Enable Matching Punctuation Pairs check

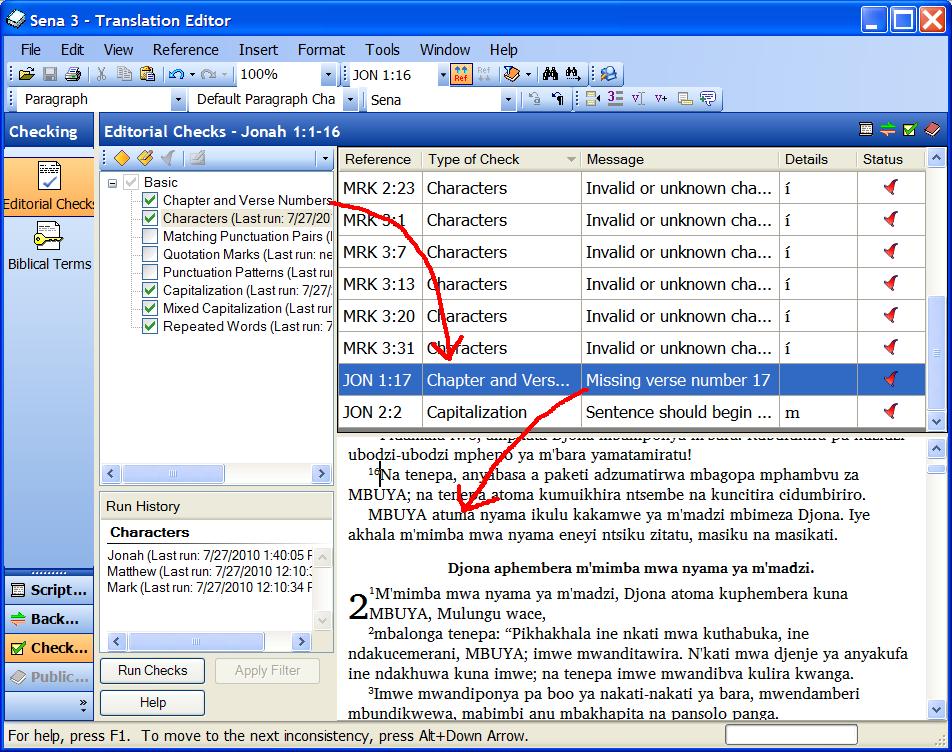point(150,236)
